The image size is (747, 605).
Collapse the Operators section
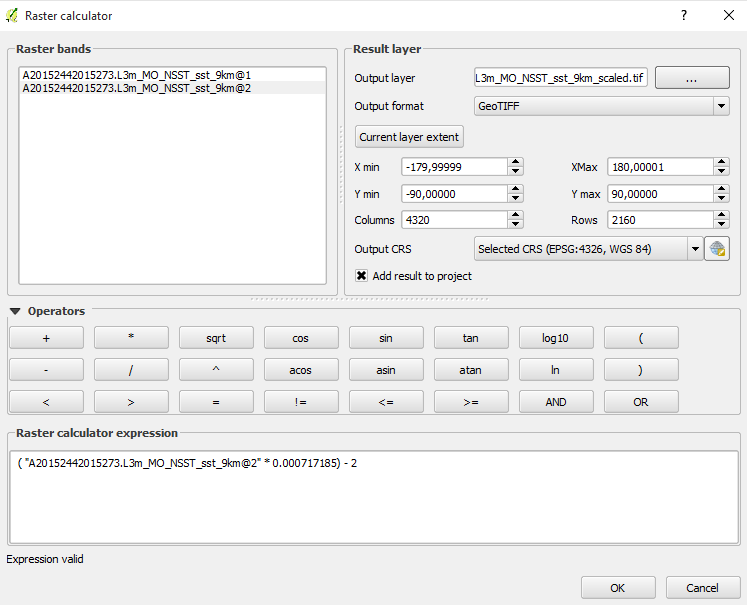pyautogui.click(x=15, y=311)
